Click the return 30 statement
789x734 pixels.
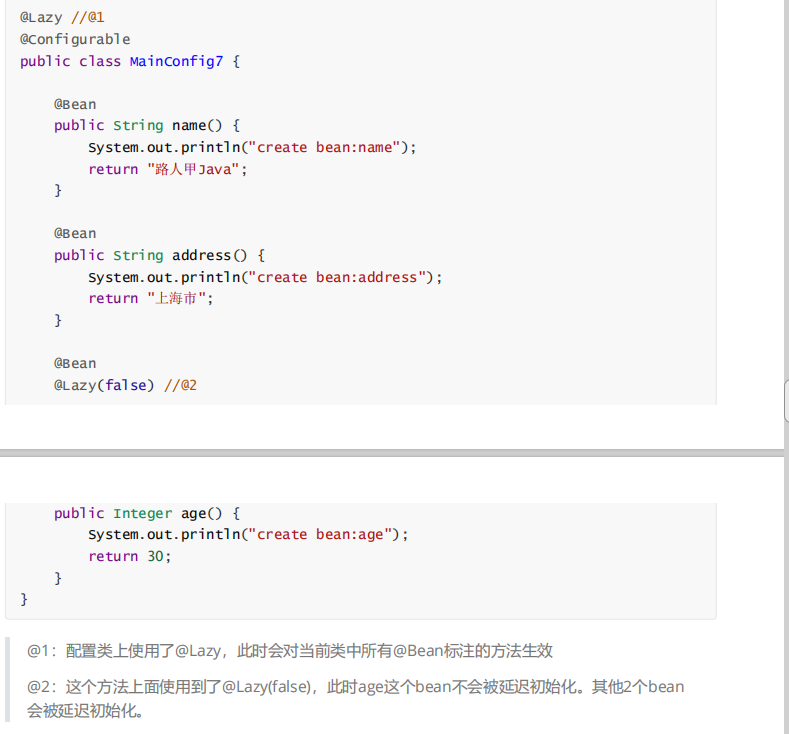click(129, 556)
